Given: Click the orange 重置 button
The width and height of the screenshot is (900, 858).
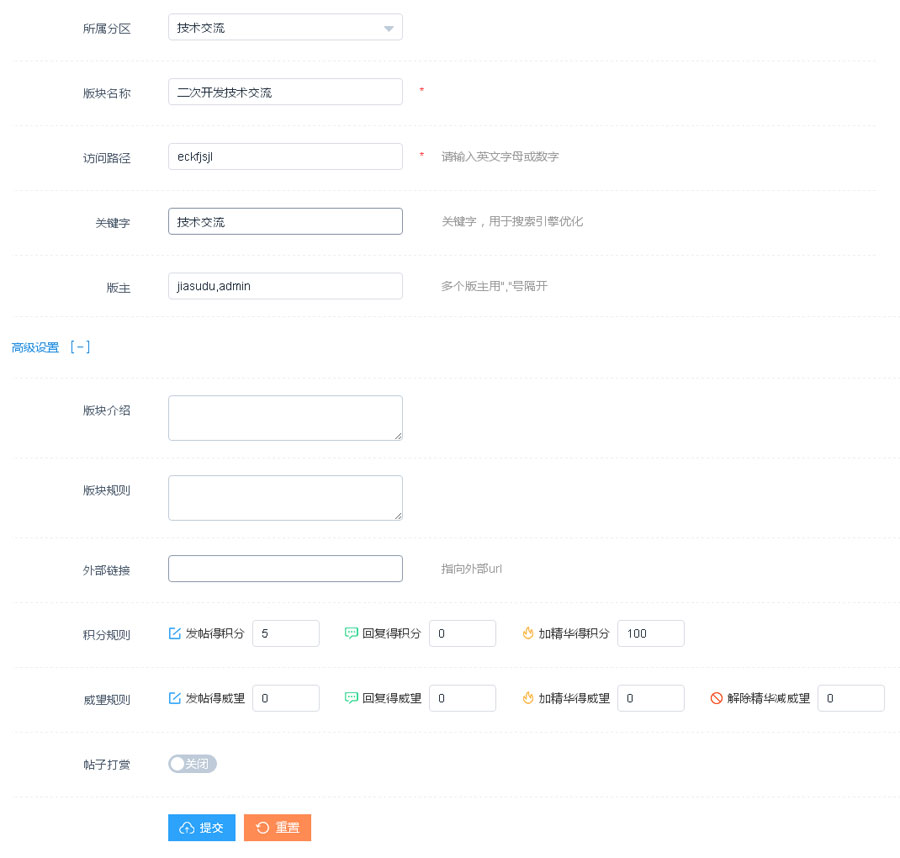Looking at the screenshot, I should tap(277, 828).
